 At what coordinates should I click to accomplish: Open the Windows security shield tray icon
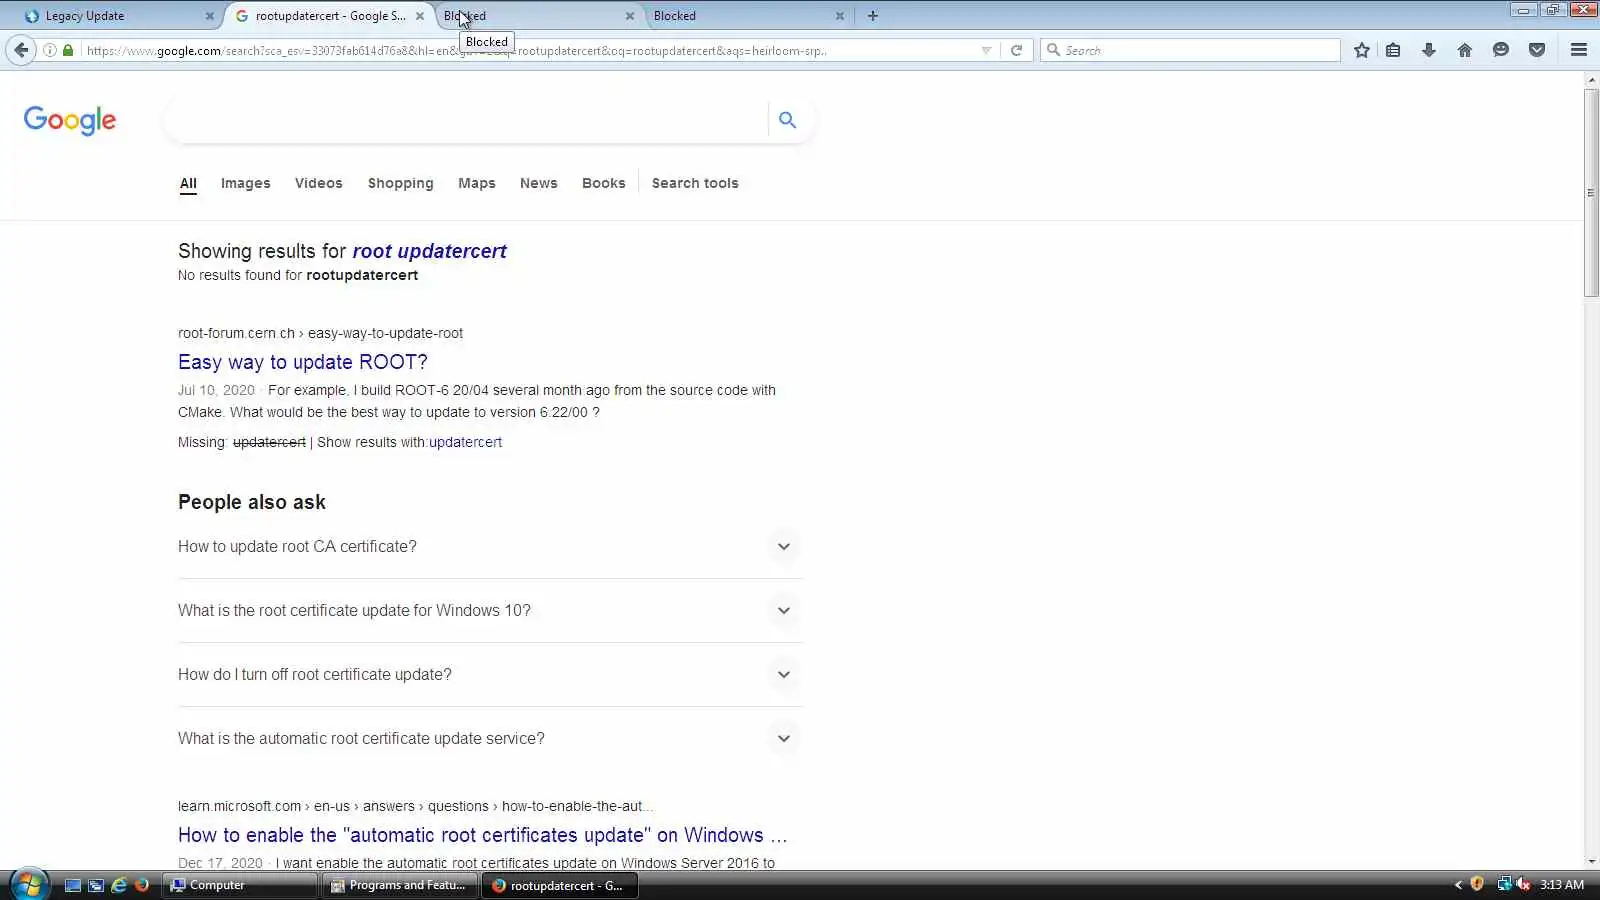pyautogui.click(x=1477, y=884)
